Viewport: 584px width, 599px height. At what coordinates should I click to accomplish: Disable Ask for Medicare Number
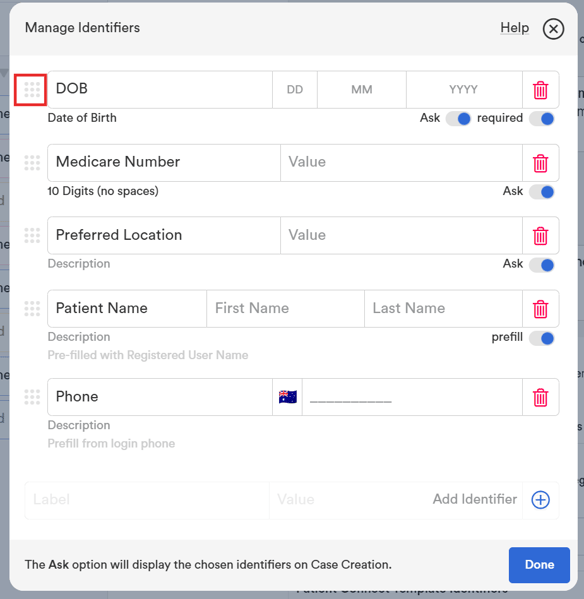542,192
